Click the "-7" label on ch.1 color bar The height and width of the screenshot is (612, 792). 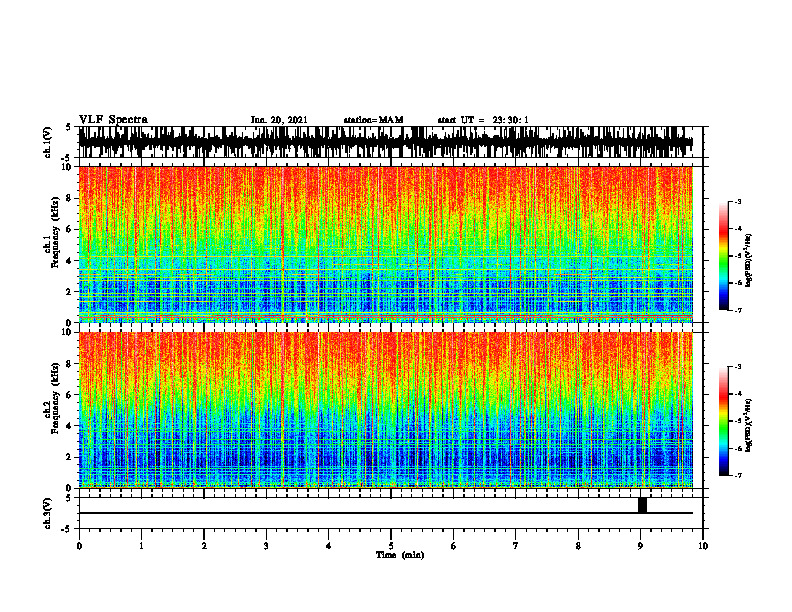738,310
